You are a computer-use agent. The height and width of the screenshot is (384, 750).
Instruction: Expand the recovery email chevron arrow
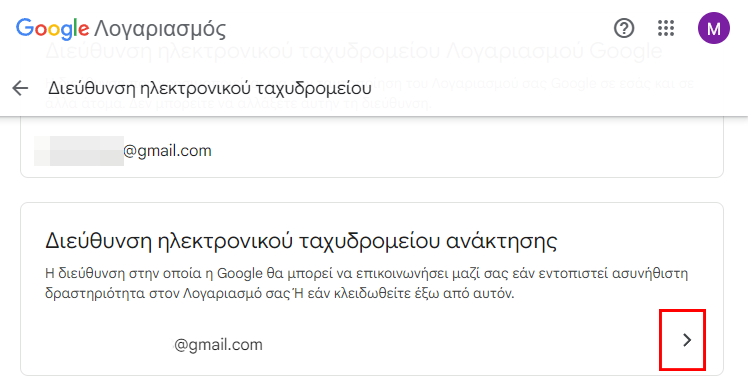click(x=687, y=340)
